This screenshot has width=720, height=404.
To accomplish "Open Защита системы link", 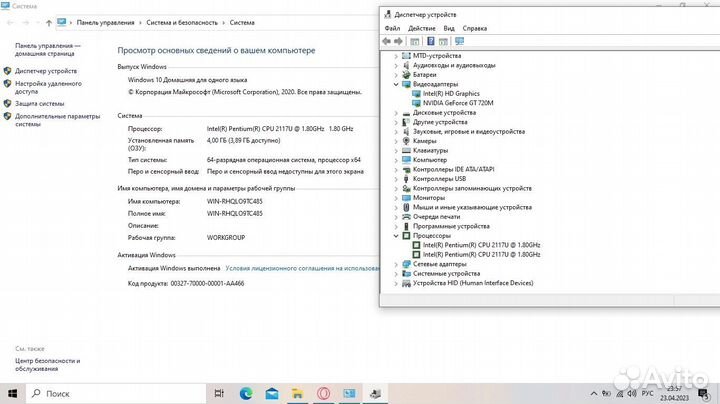I will pos(39,104).
